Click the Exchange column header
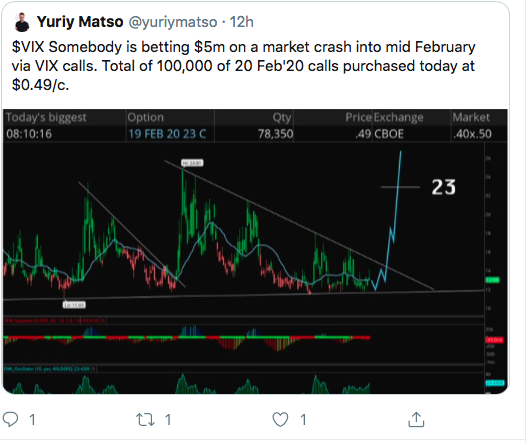The width and height of the screenshot is (529, 442). [398, 117]
